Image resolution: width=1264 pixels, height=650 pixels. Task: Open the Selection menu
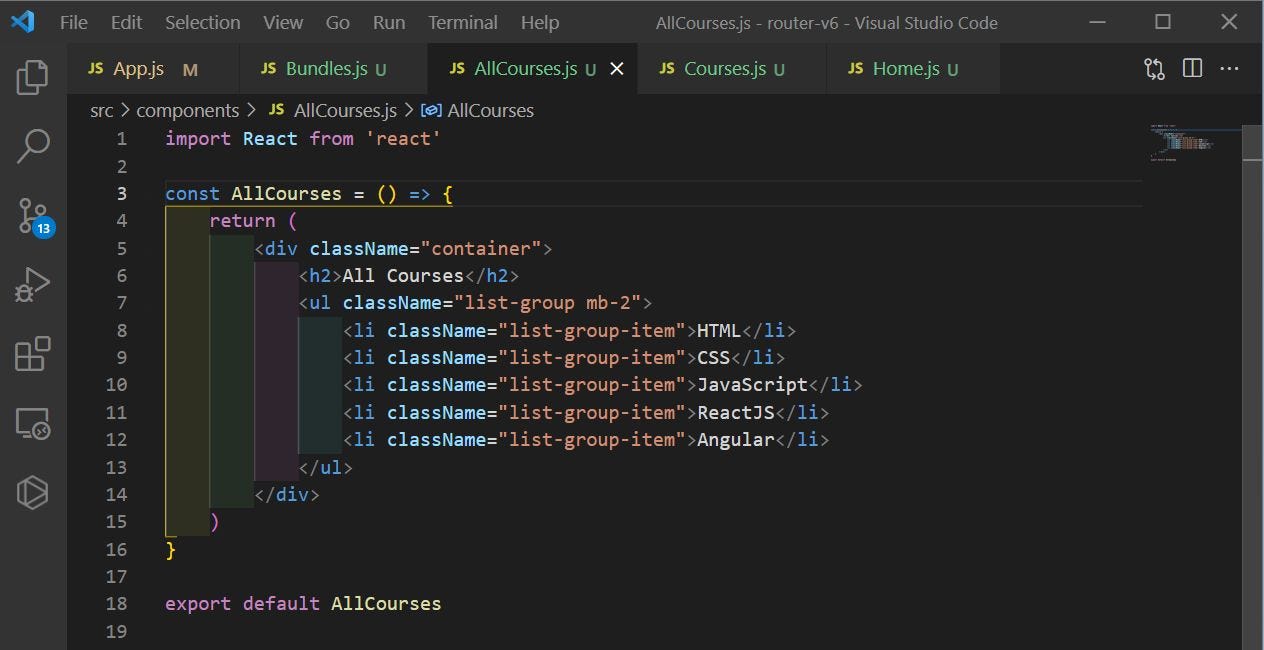coord(202,22)
